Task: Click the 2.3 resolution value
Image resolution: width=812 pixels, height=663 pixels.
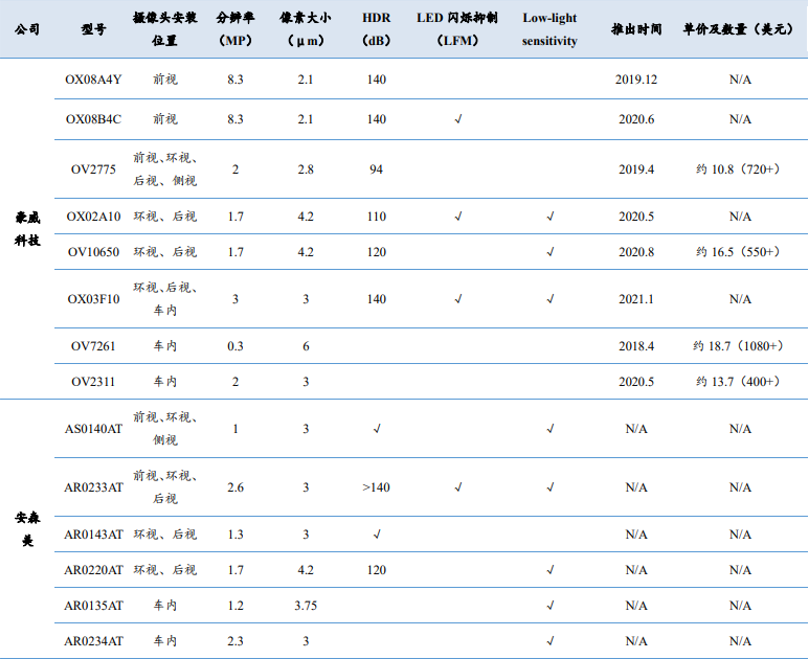Action: [235, 641]
